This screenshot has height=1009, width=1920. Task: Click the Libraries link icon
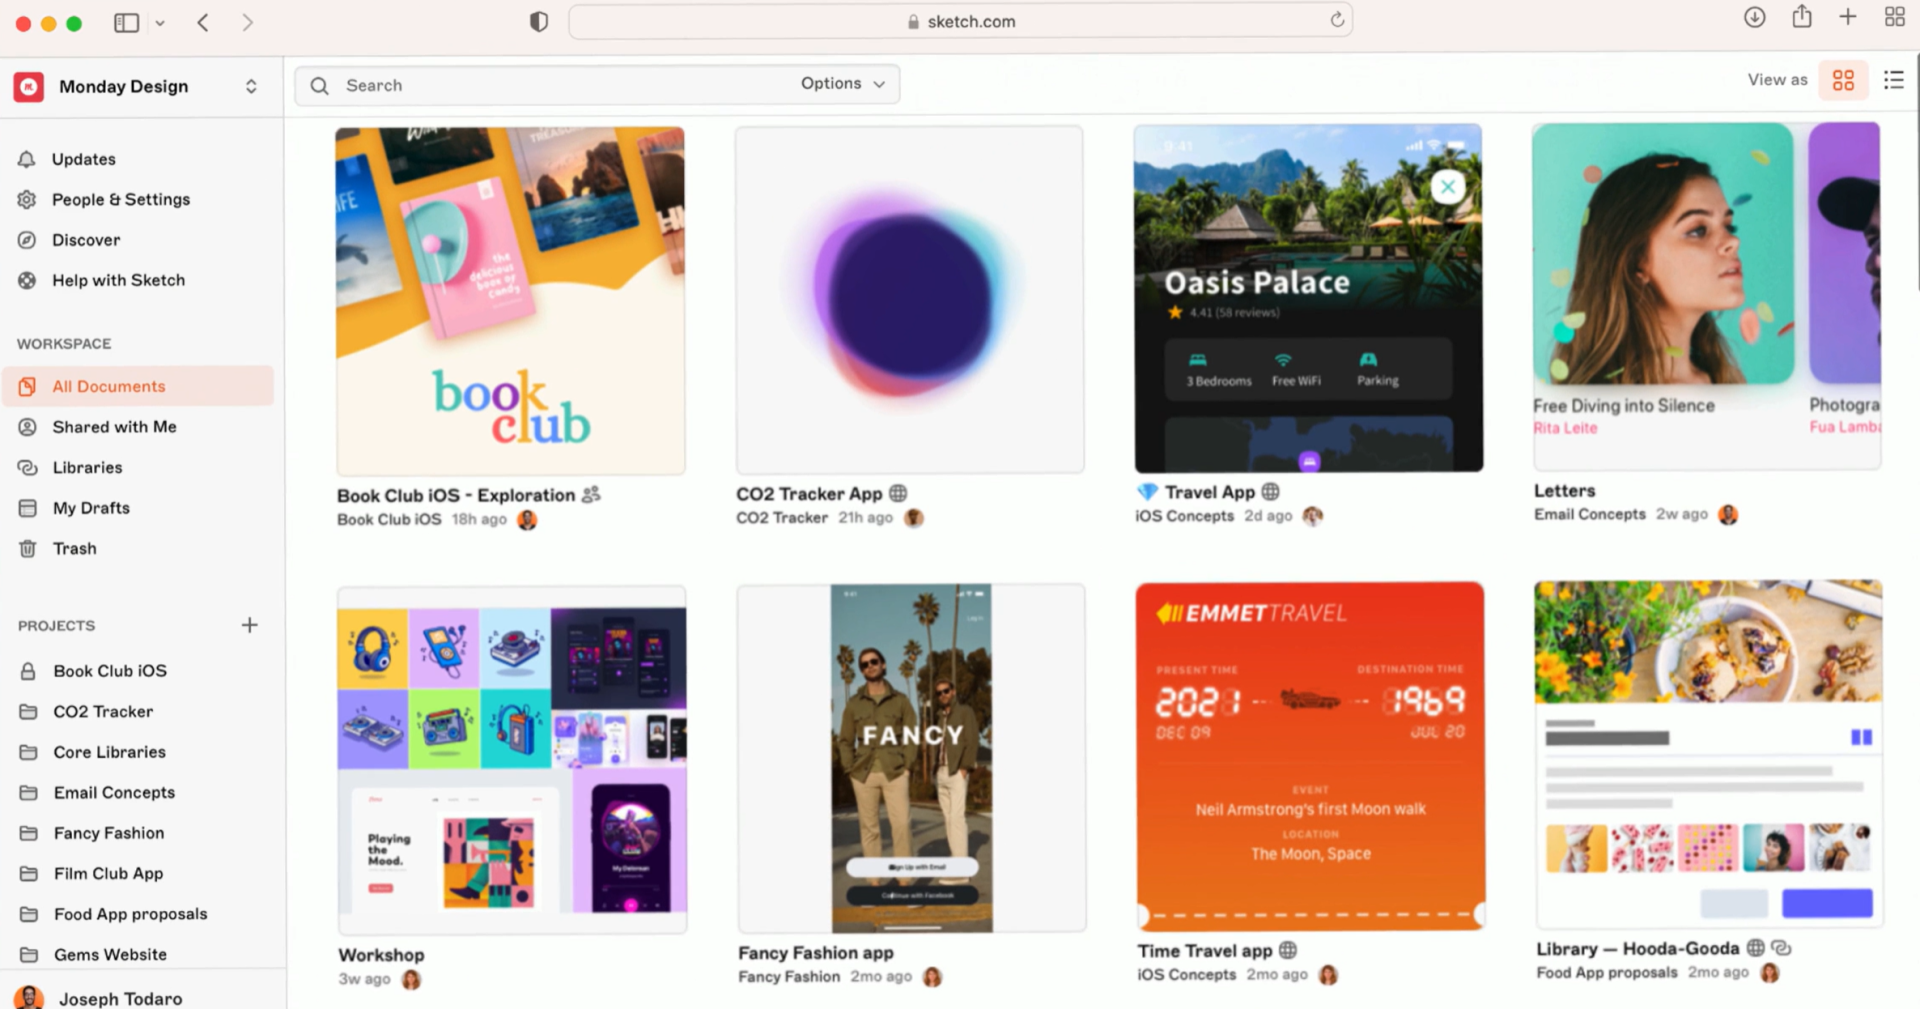[28, 467]
